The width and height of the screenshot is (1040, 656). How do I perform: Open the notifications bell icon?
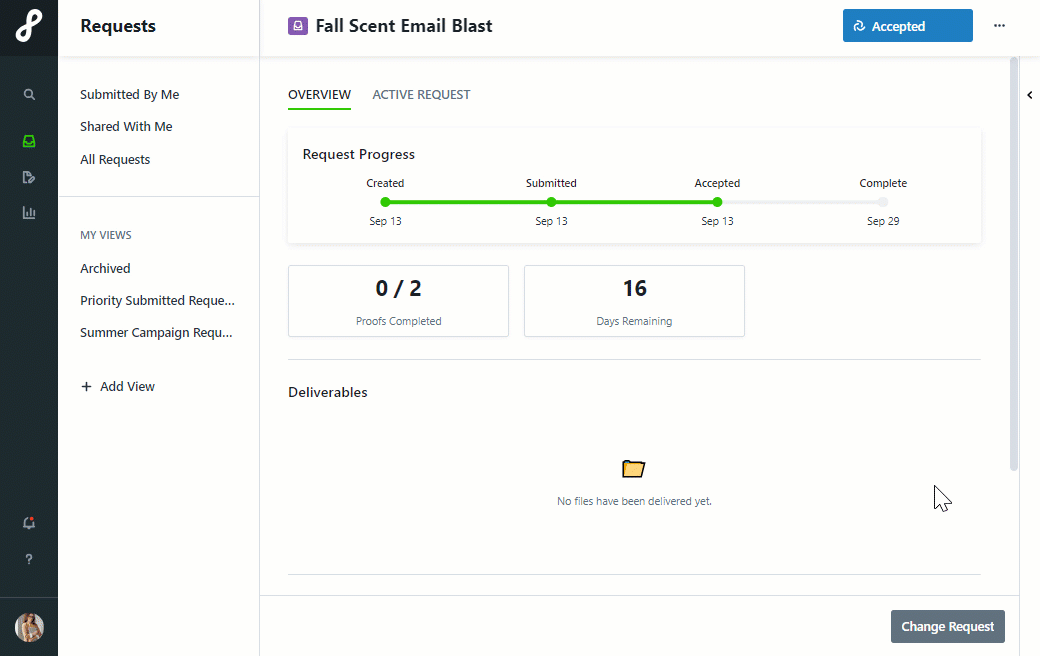tap(29, 523)
